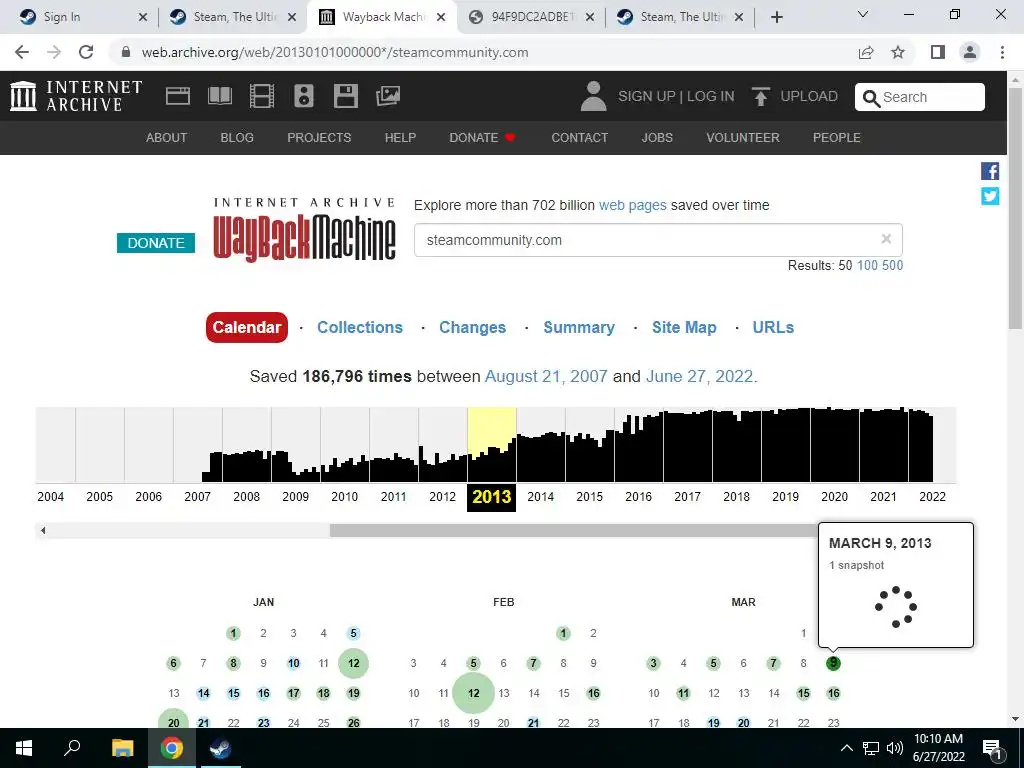1024x768 pixels.
Task: Open a new browser tab
Action: (x=776, y=17)
